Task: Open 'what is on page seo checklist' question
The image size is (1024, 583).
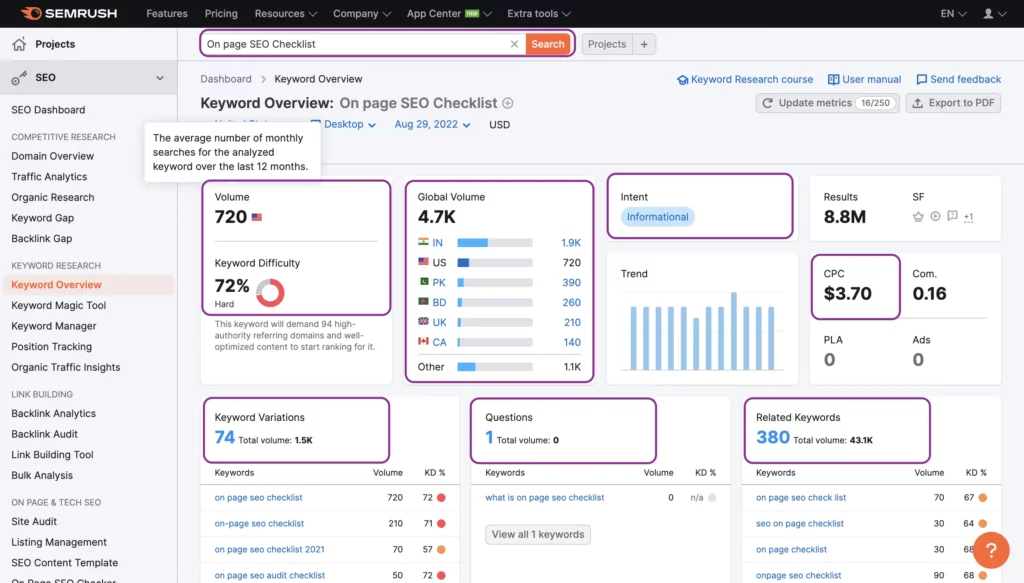Action: [545, 497]
